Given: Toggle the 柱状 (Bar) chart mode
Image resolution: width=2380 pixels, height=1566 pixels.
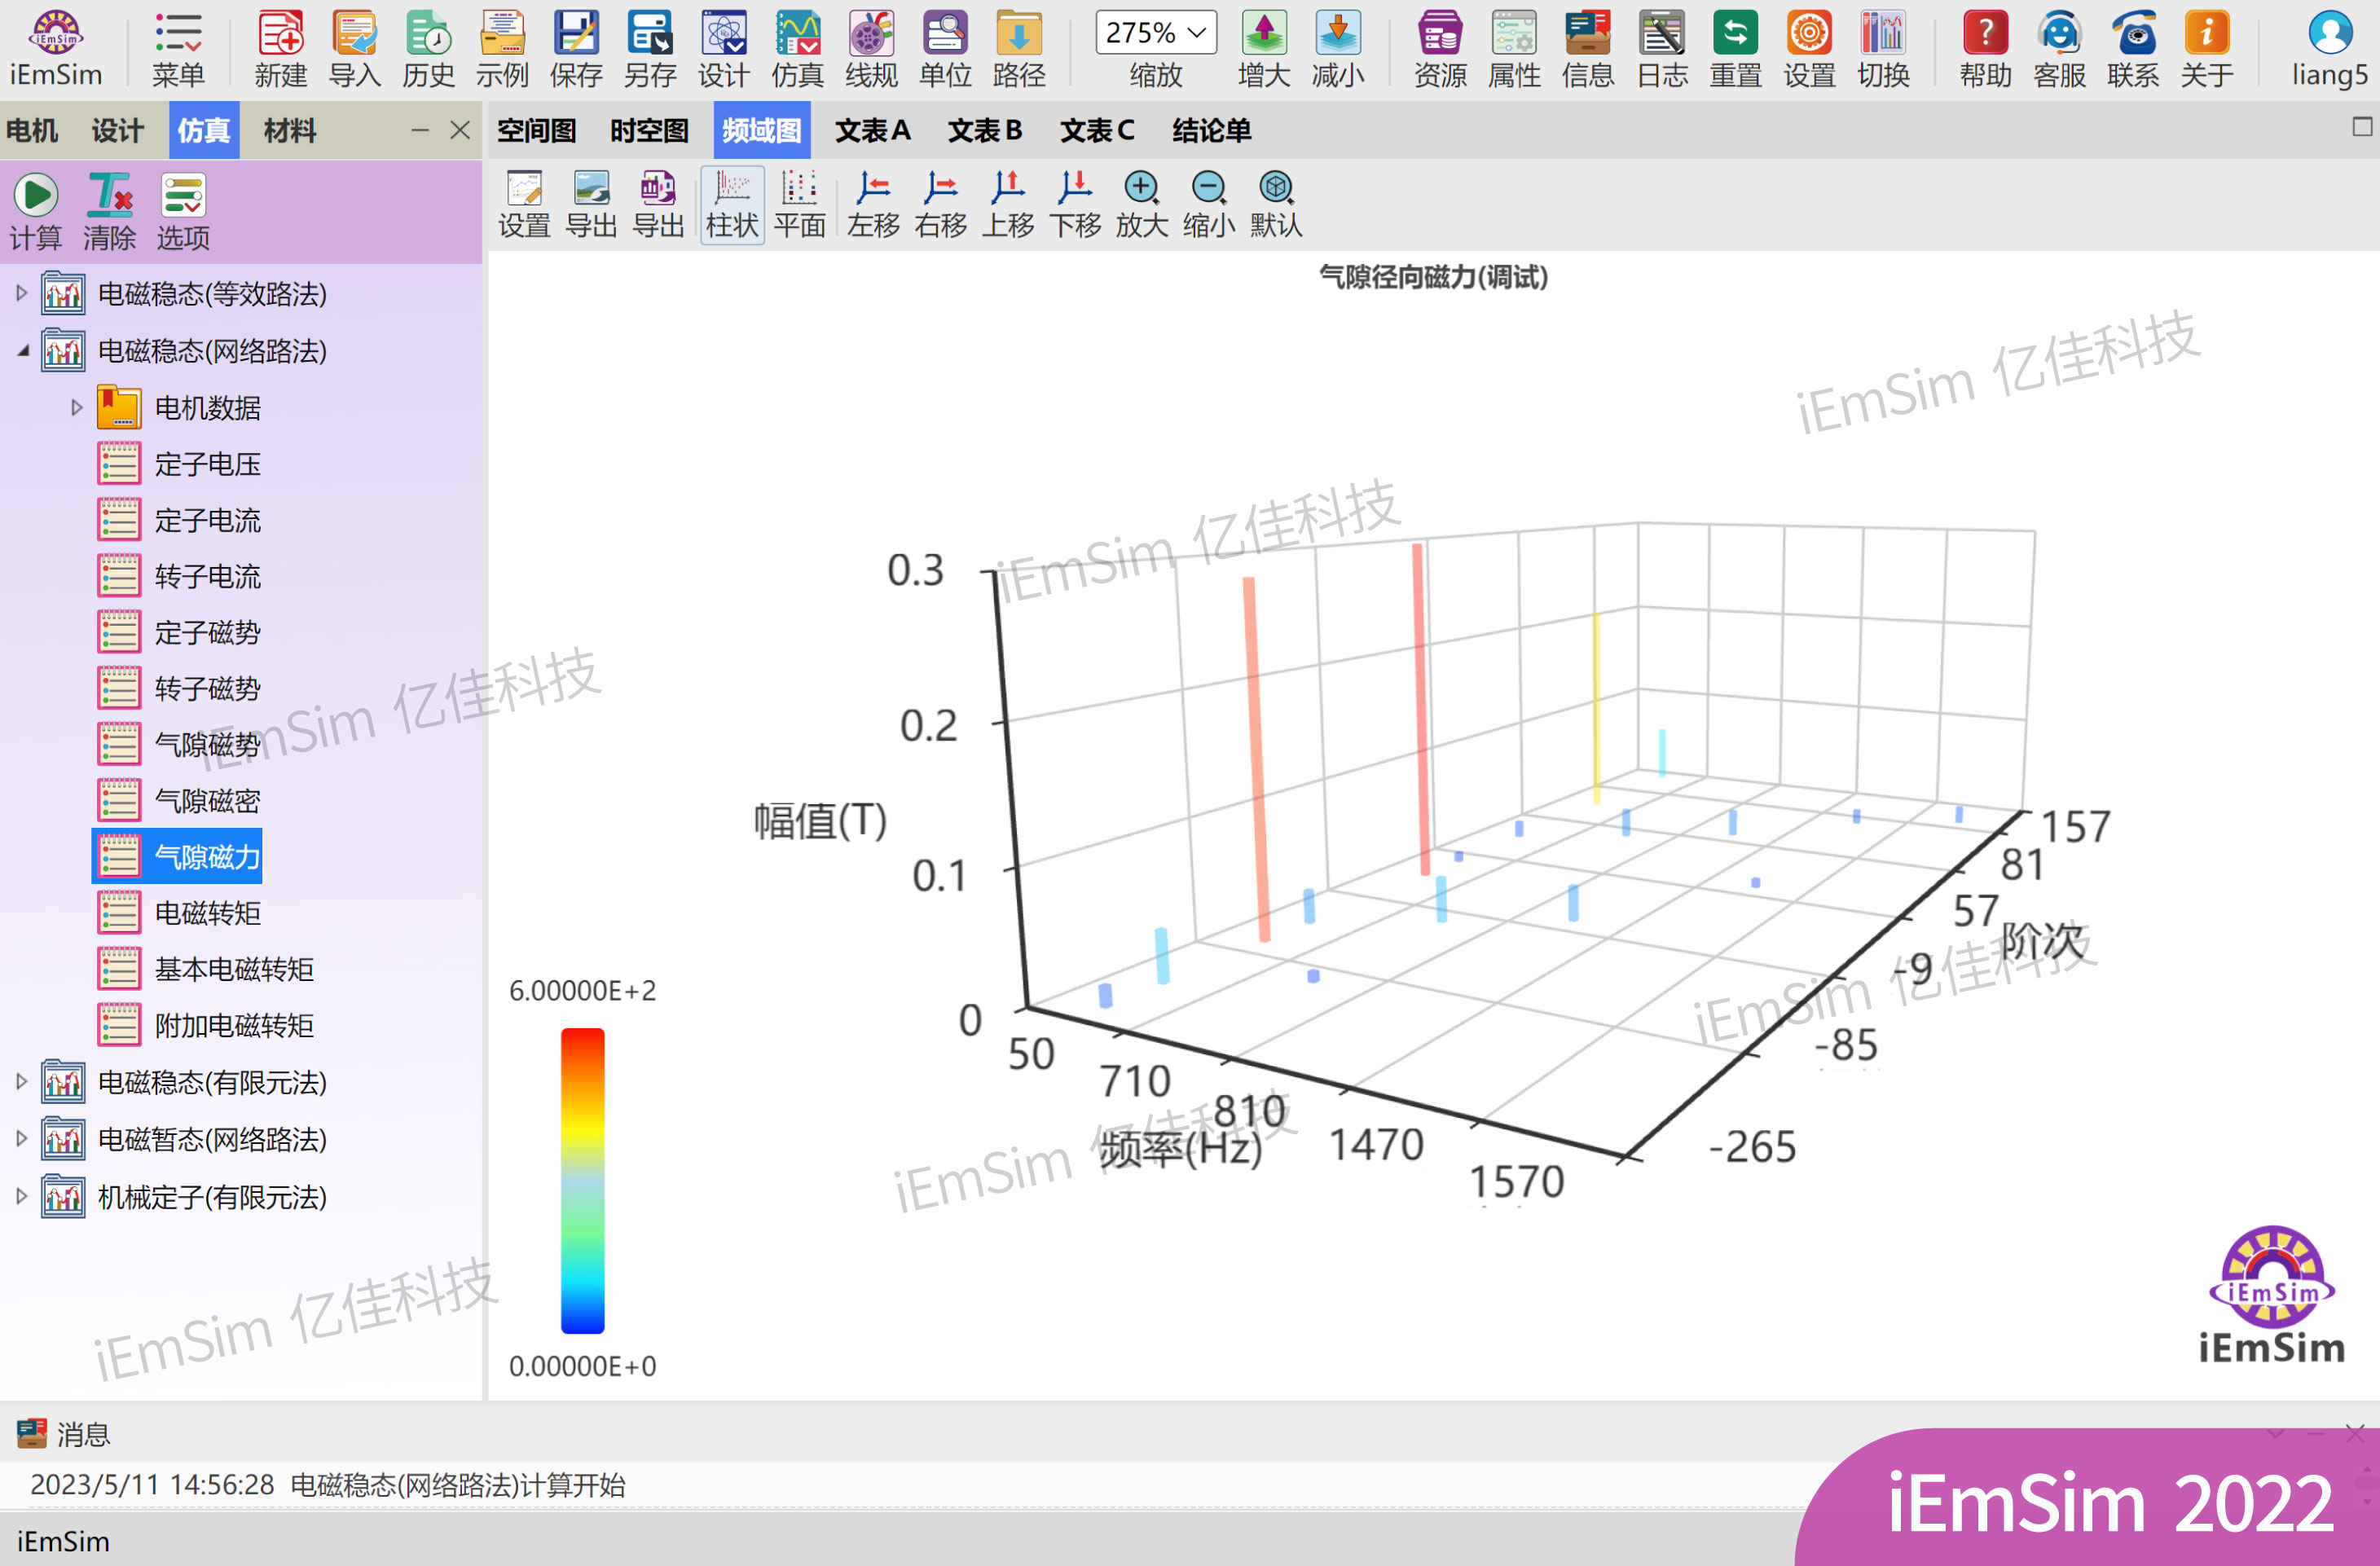Looking at the screenshot, I should click(x=732, y=204).
